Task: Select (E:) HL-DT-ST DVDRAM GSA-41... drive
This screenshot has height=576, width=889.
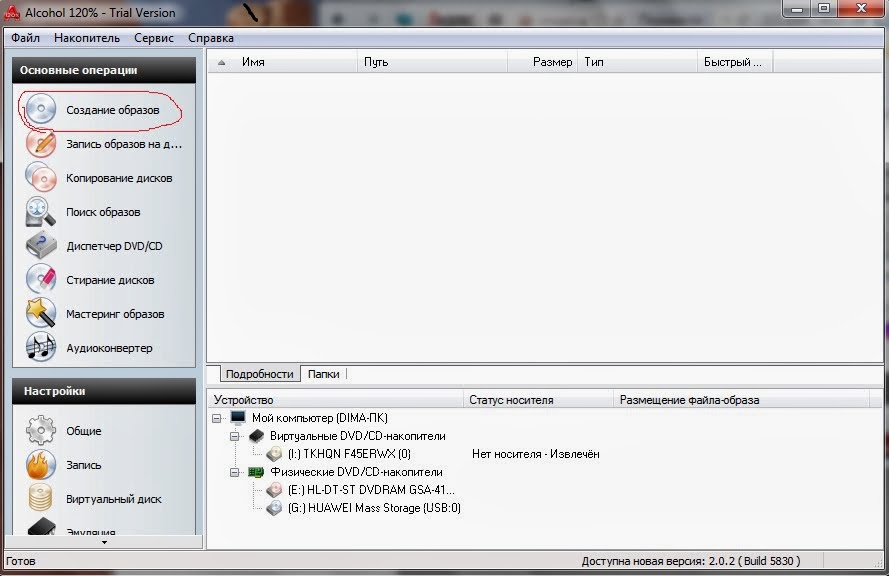Action: click(371, 490)
